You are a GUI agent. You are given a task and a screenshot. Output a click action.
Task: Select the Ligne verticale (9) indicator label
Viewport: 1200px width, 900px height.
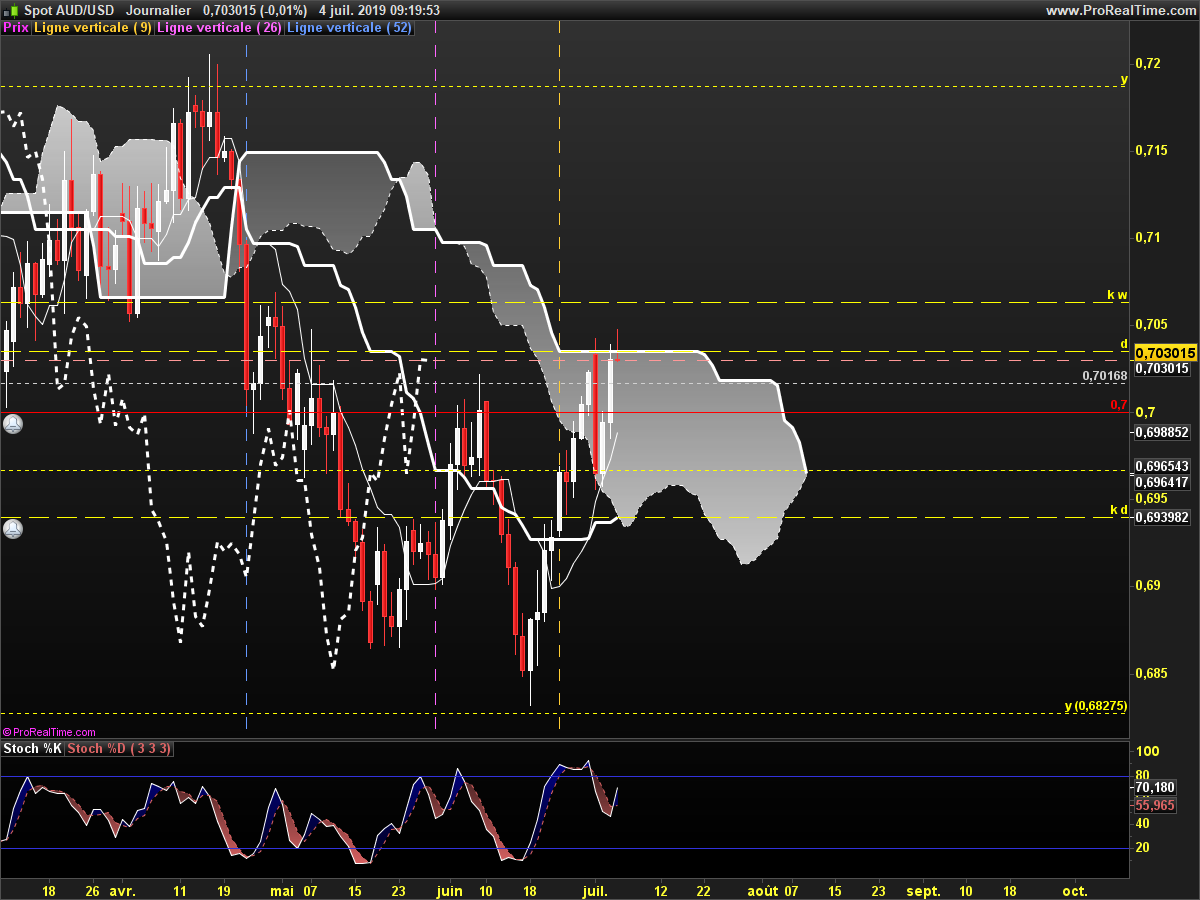pos(93,28)
